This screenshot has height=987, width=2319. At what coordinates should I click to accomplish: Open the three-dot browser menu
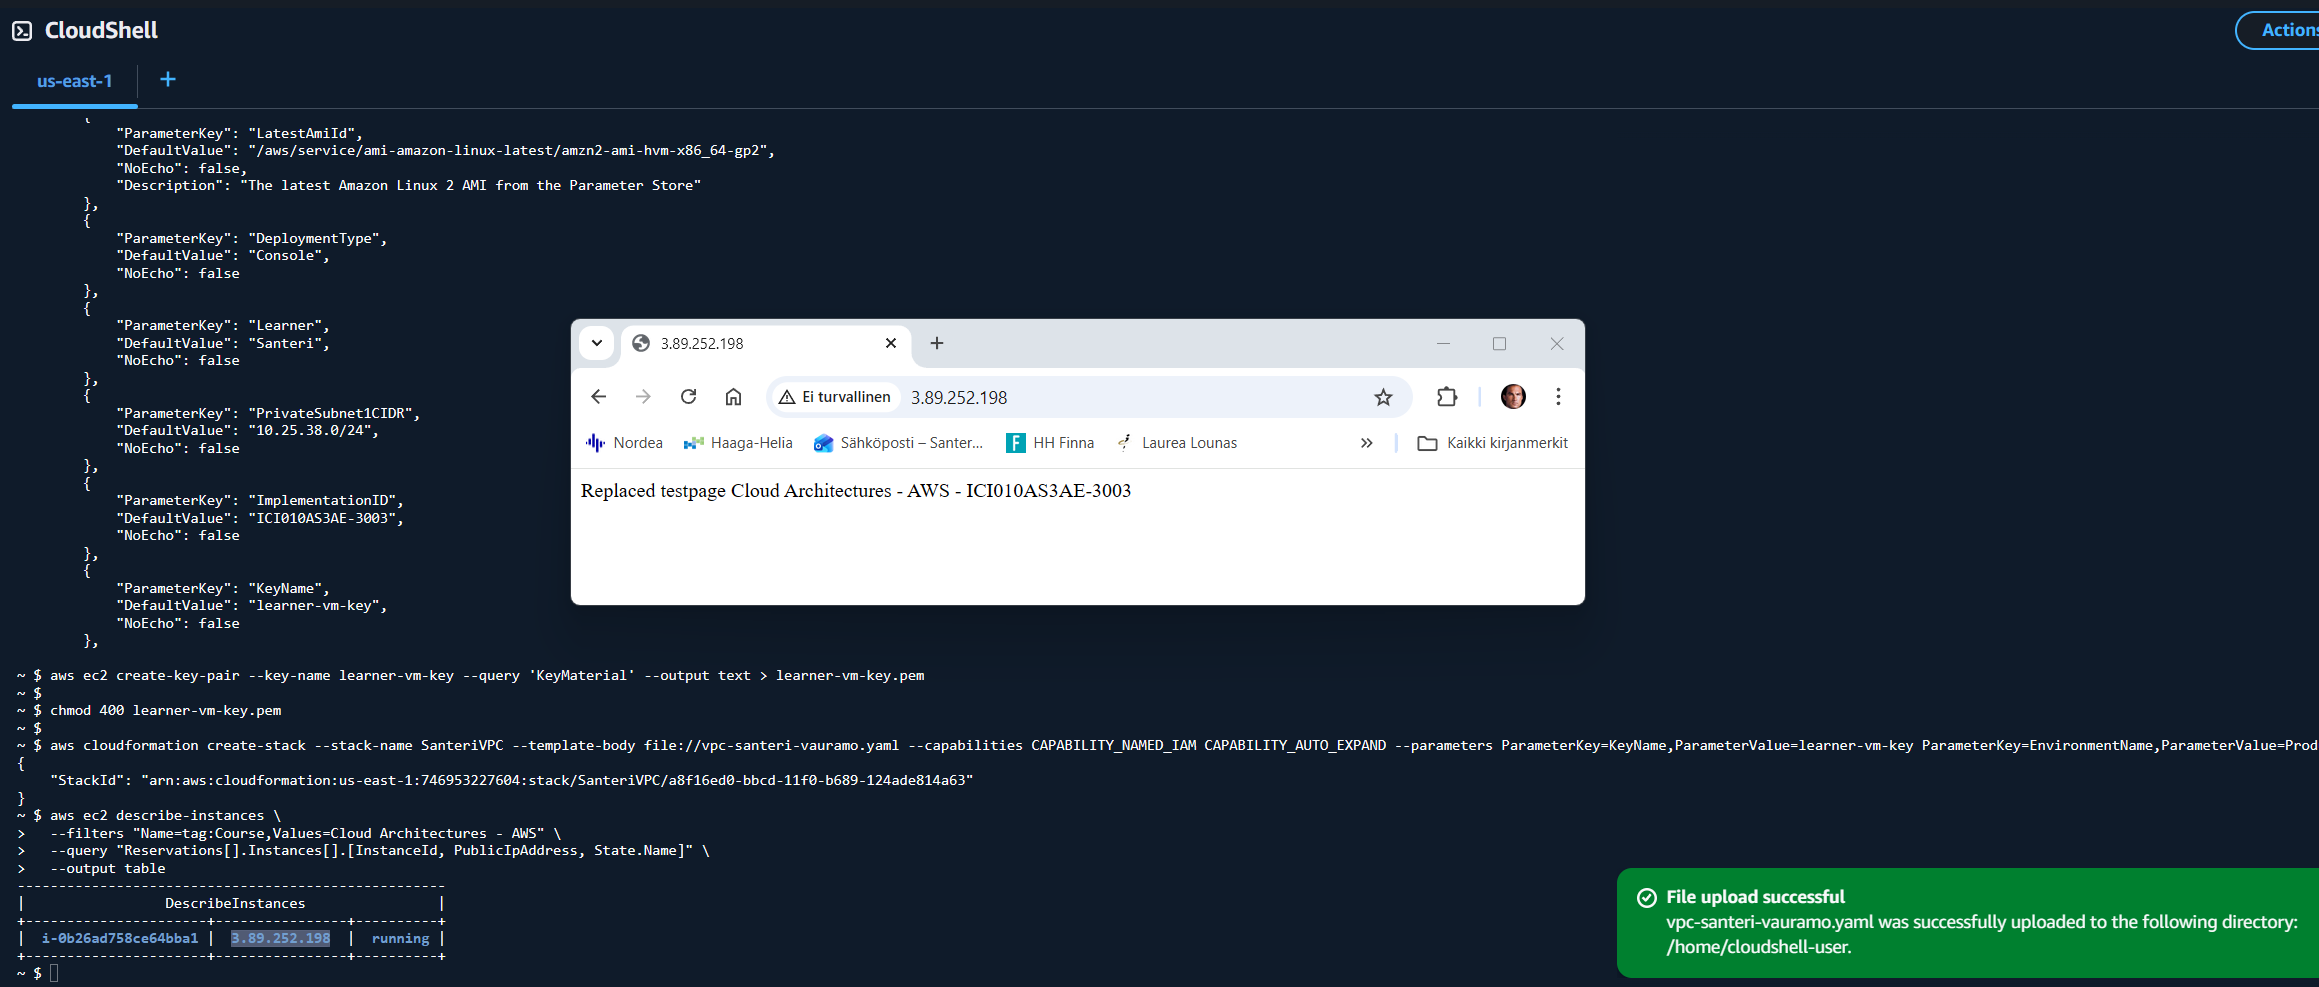(1557, 397)
